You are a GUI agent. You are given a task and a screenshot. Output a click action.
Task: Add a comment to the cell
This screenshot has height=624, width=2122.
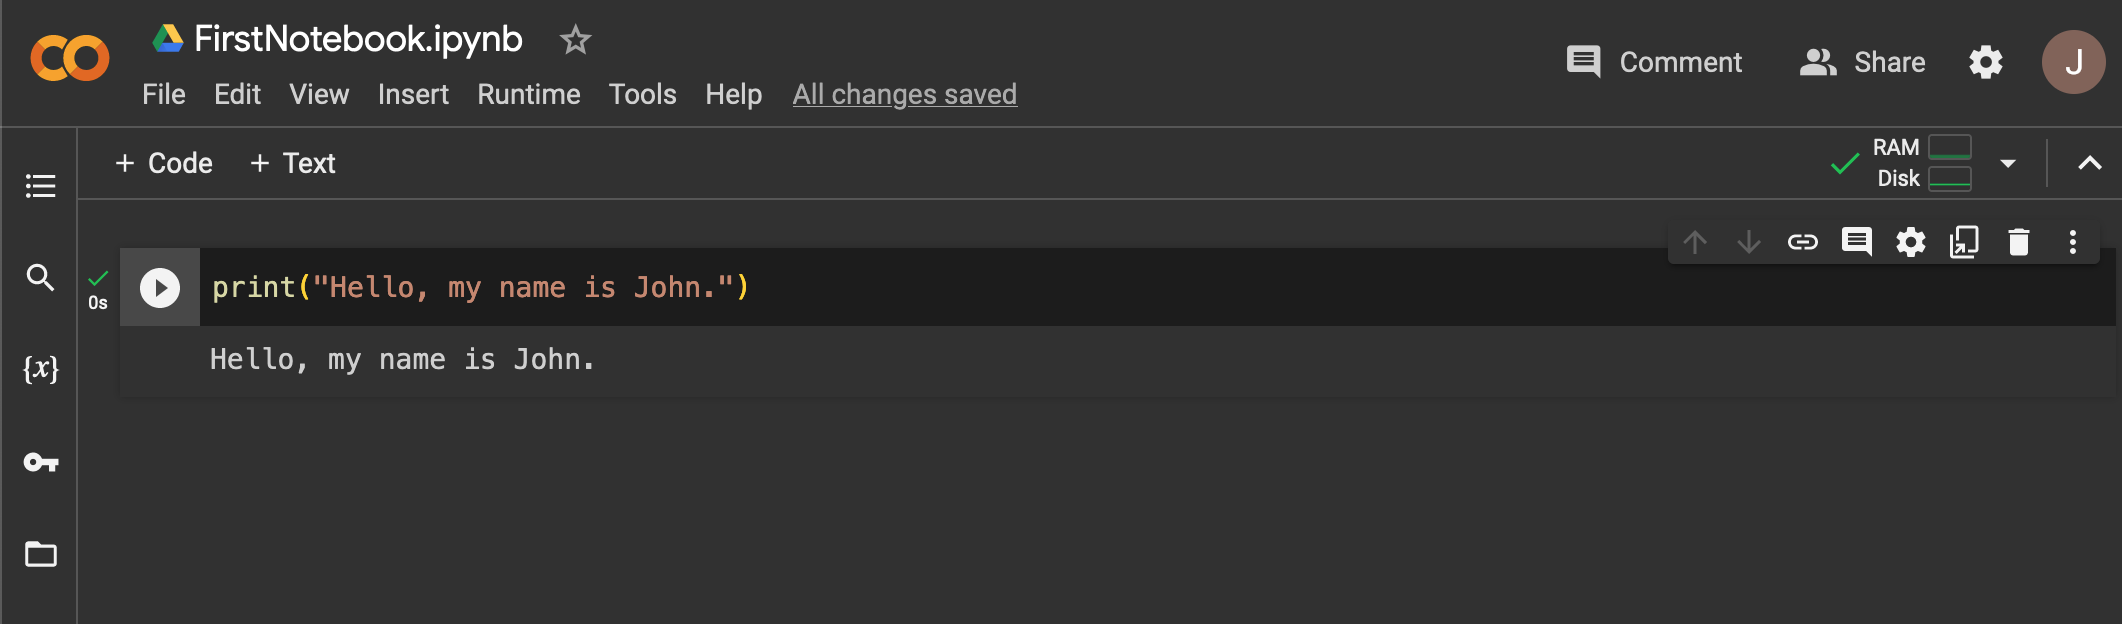pyautogui.click(x=1857, y=242)
